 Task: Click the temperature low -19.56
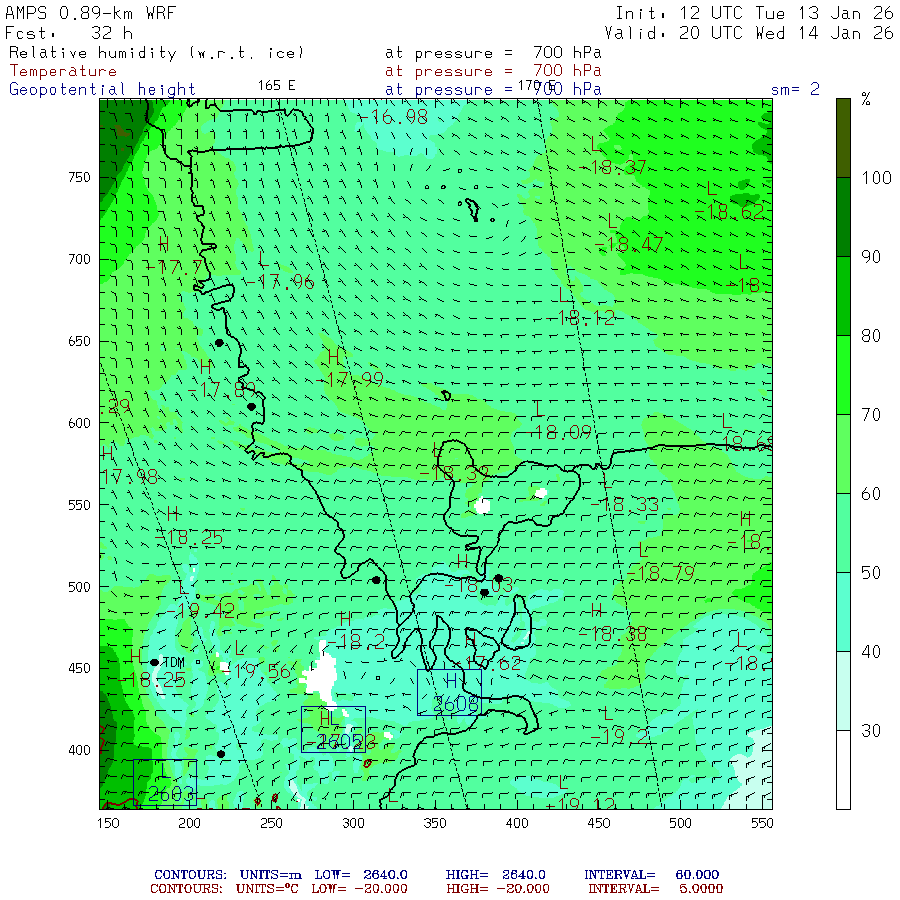[257, 672]
